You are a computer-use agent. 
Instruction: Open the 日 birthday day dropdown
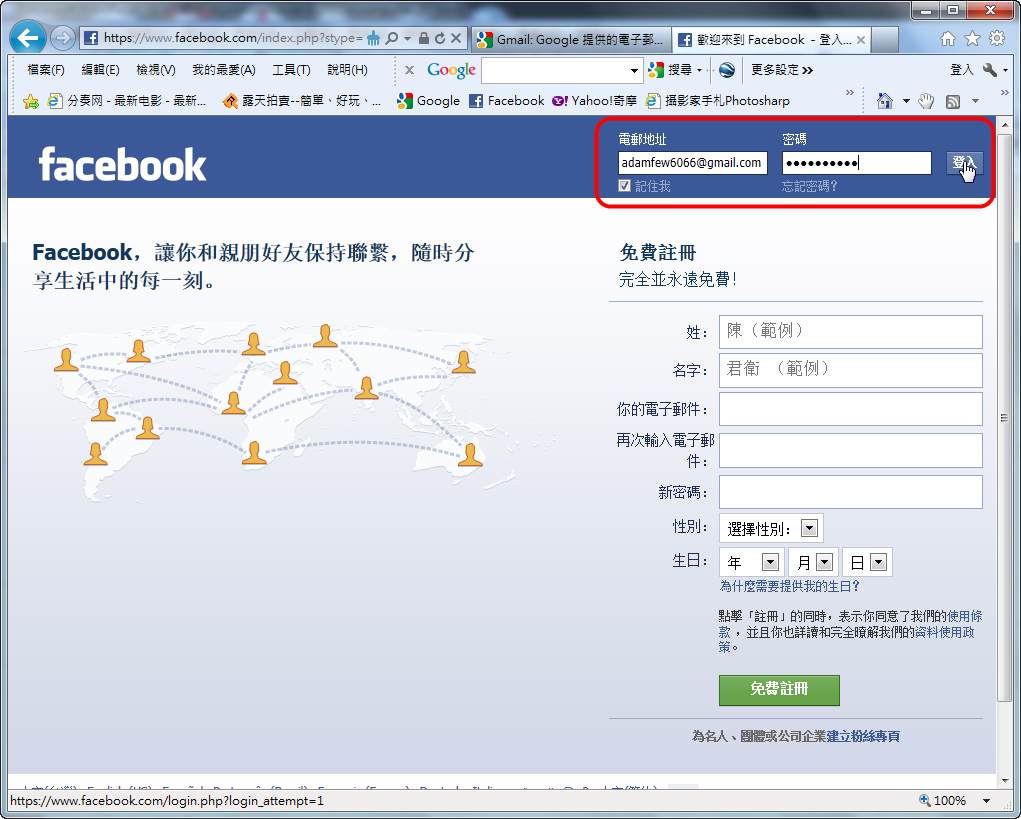pos(868,563)
